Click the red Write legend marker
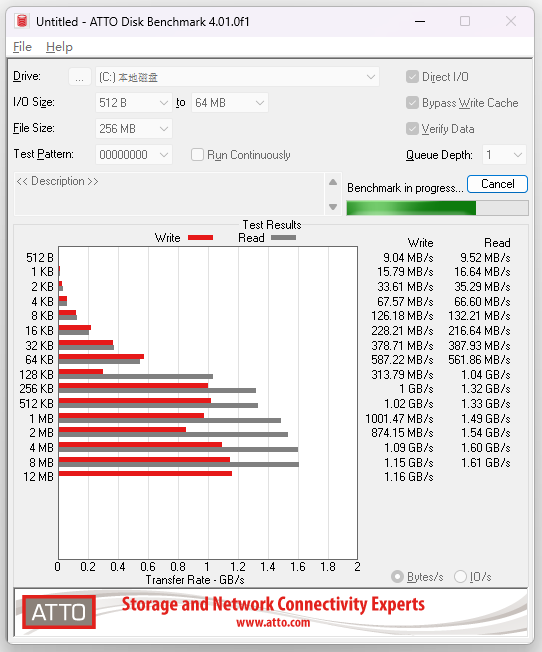This screenshot has width=542, height=652. pyautogui.click(x=200, y=238)
